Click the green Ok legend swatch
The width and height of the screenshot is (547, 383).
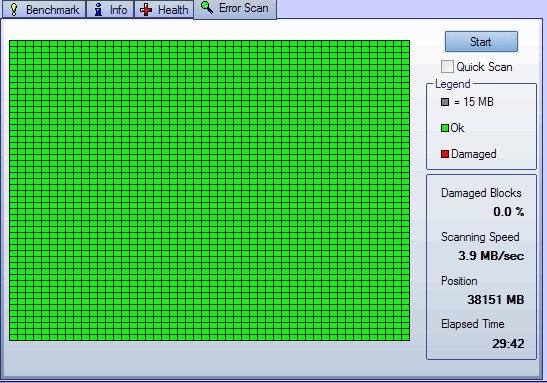445,128
